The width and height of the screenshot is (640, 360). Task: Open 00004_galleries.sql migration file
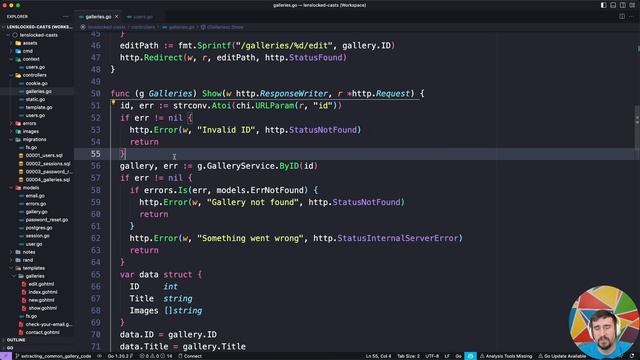[37, 180]
